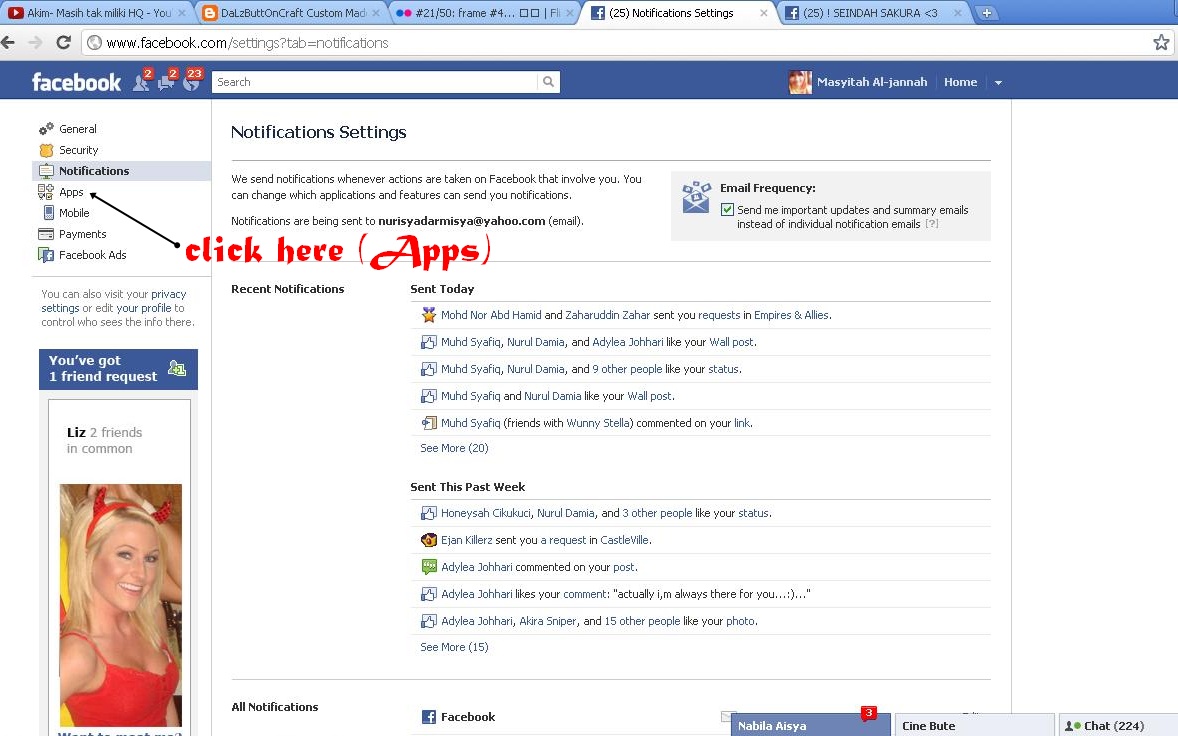Open Mohd Nor Abd Hamid link
Image resolution: width=1178 pixels, height=736 pixels.
click(491, 315)
